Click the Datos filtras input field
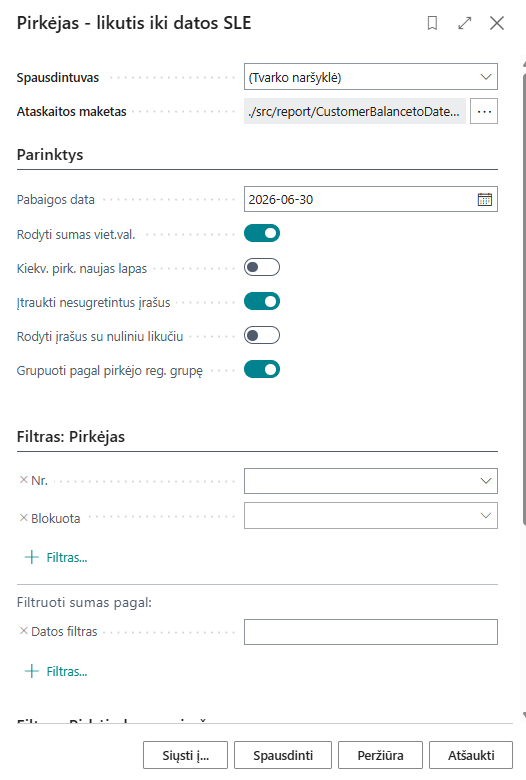This screenshot has width=526, height=780. pyautogui.click(x=371, y=632)
